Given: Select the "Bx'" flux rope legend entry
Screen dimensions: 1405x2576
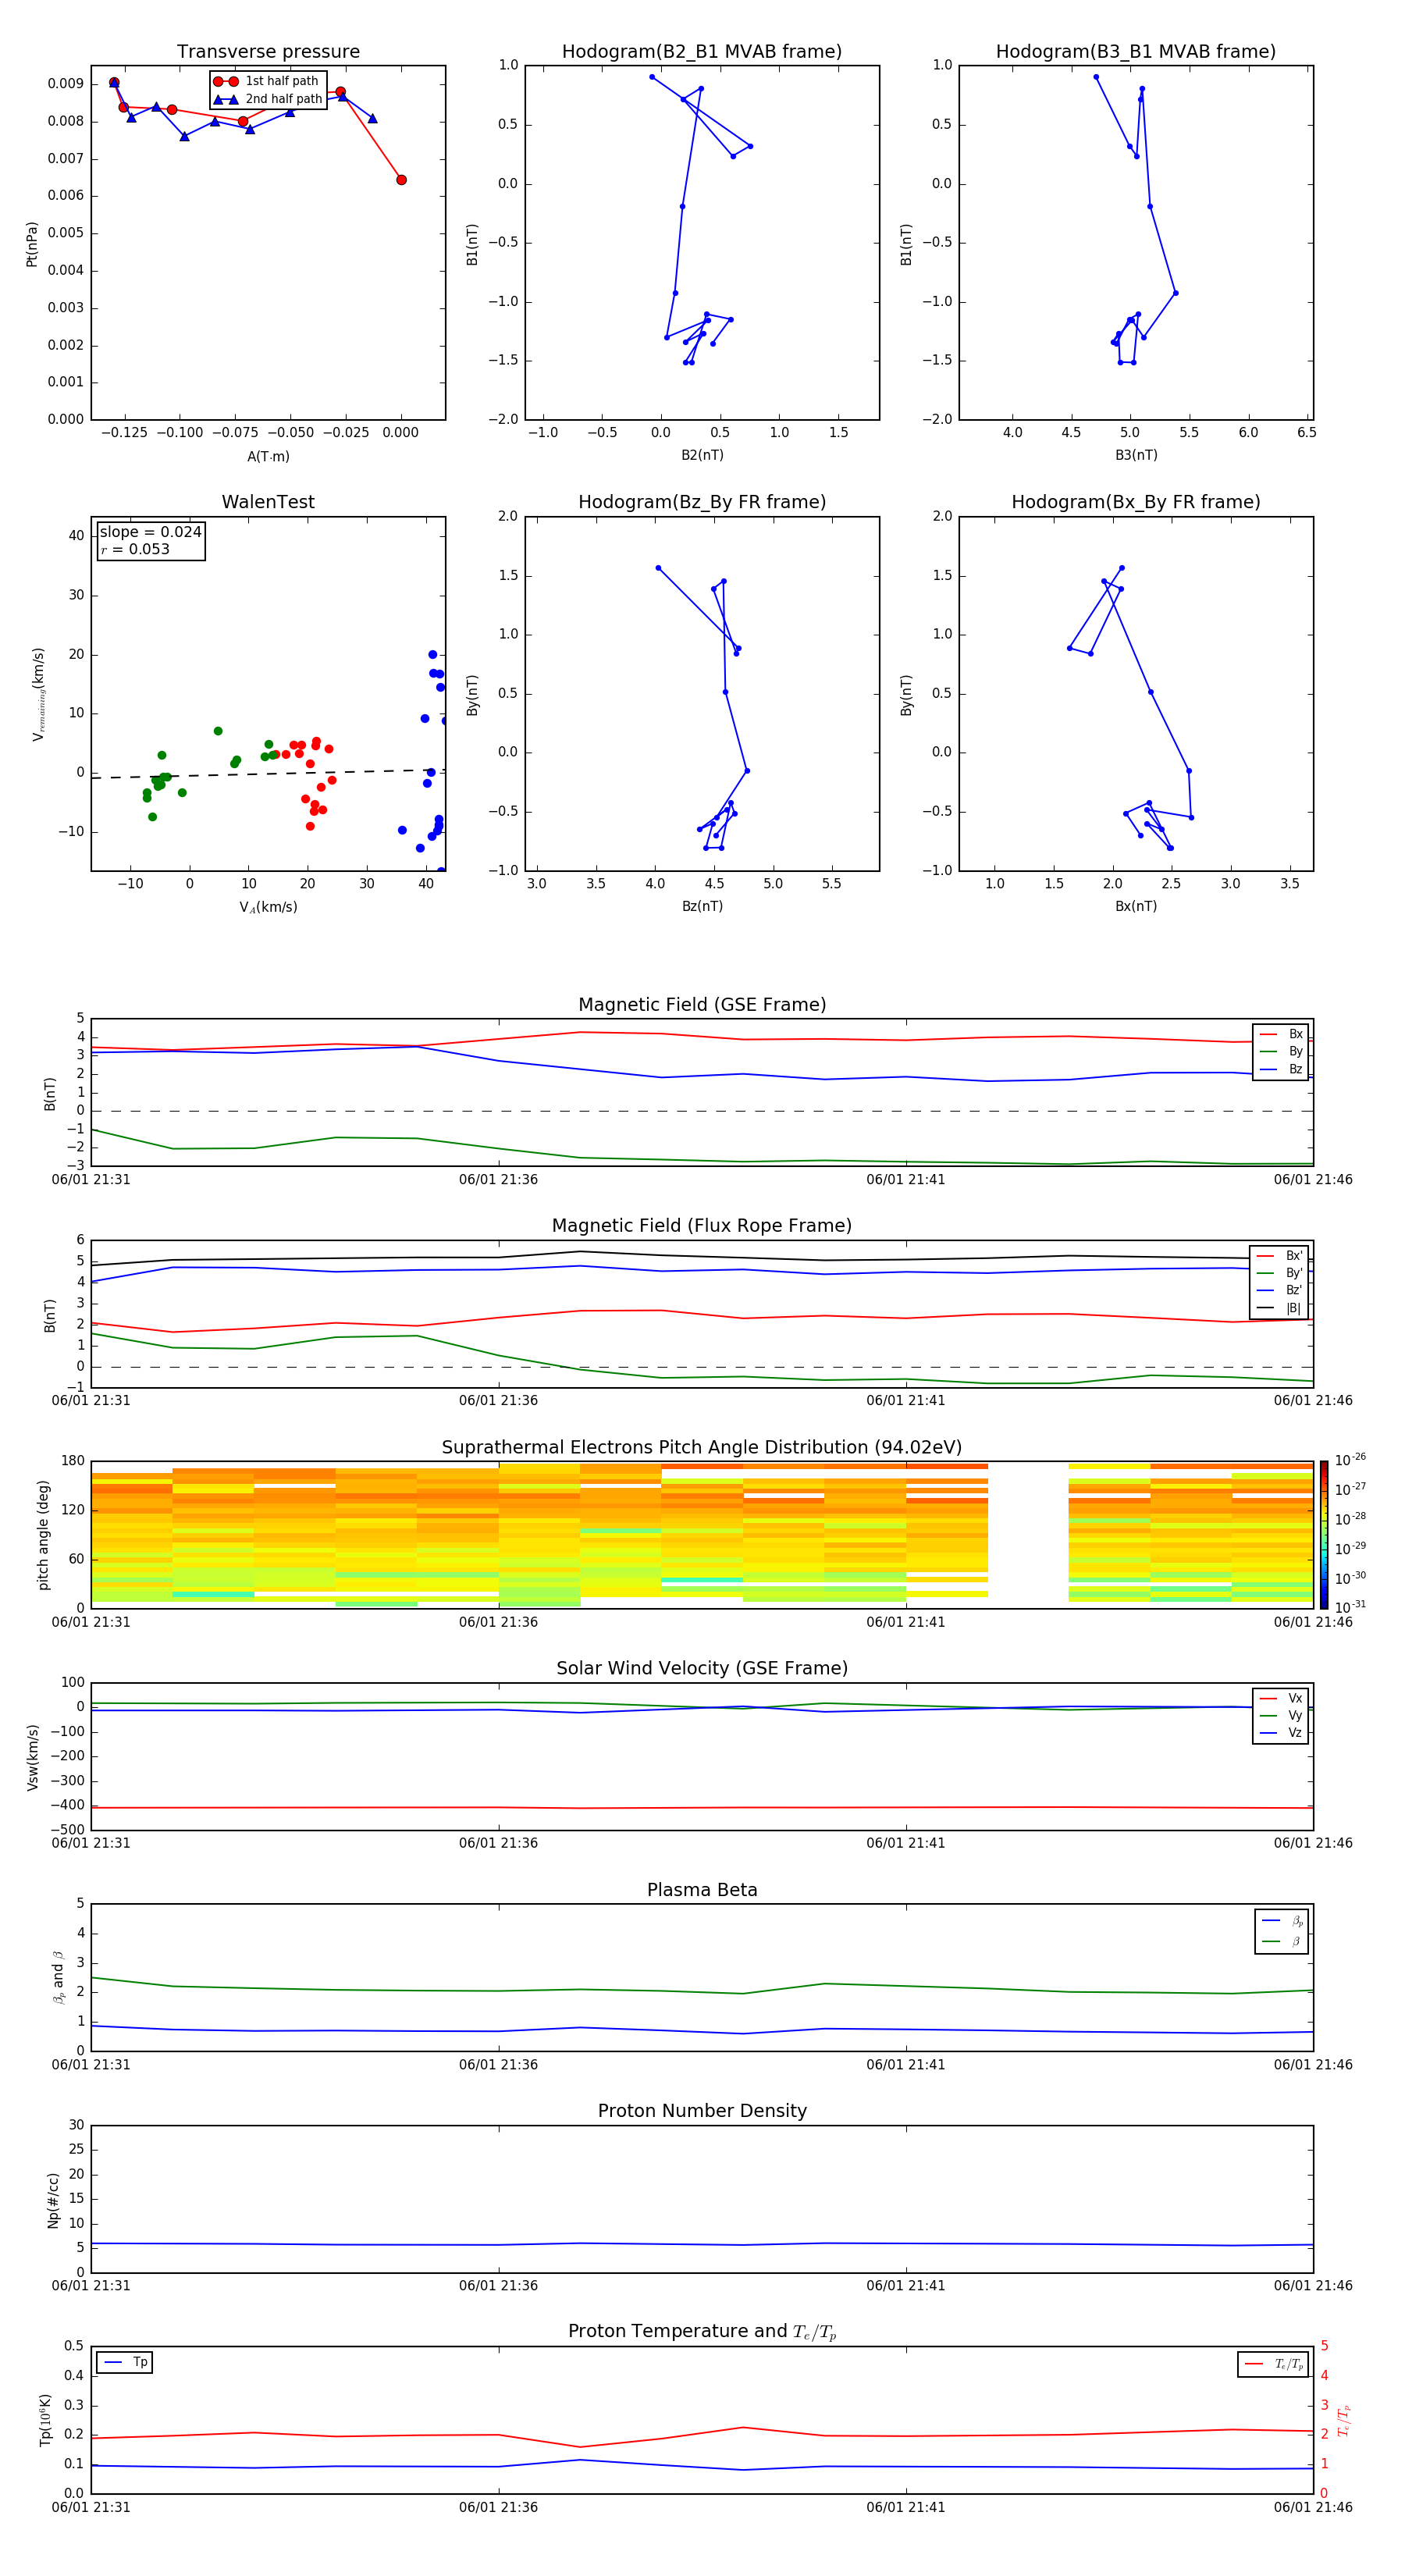Looking at the screenshot, I should tap(1280, 1256).
